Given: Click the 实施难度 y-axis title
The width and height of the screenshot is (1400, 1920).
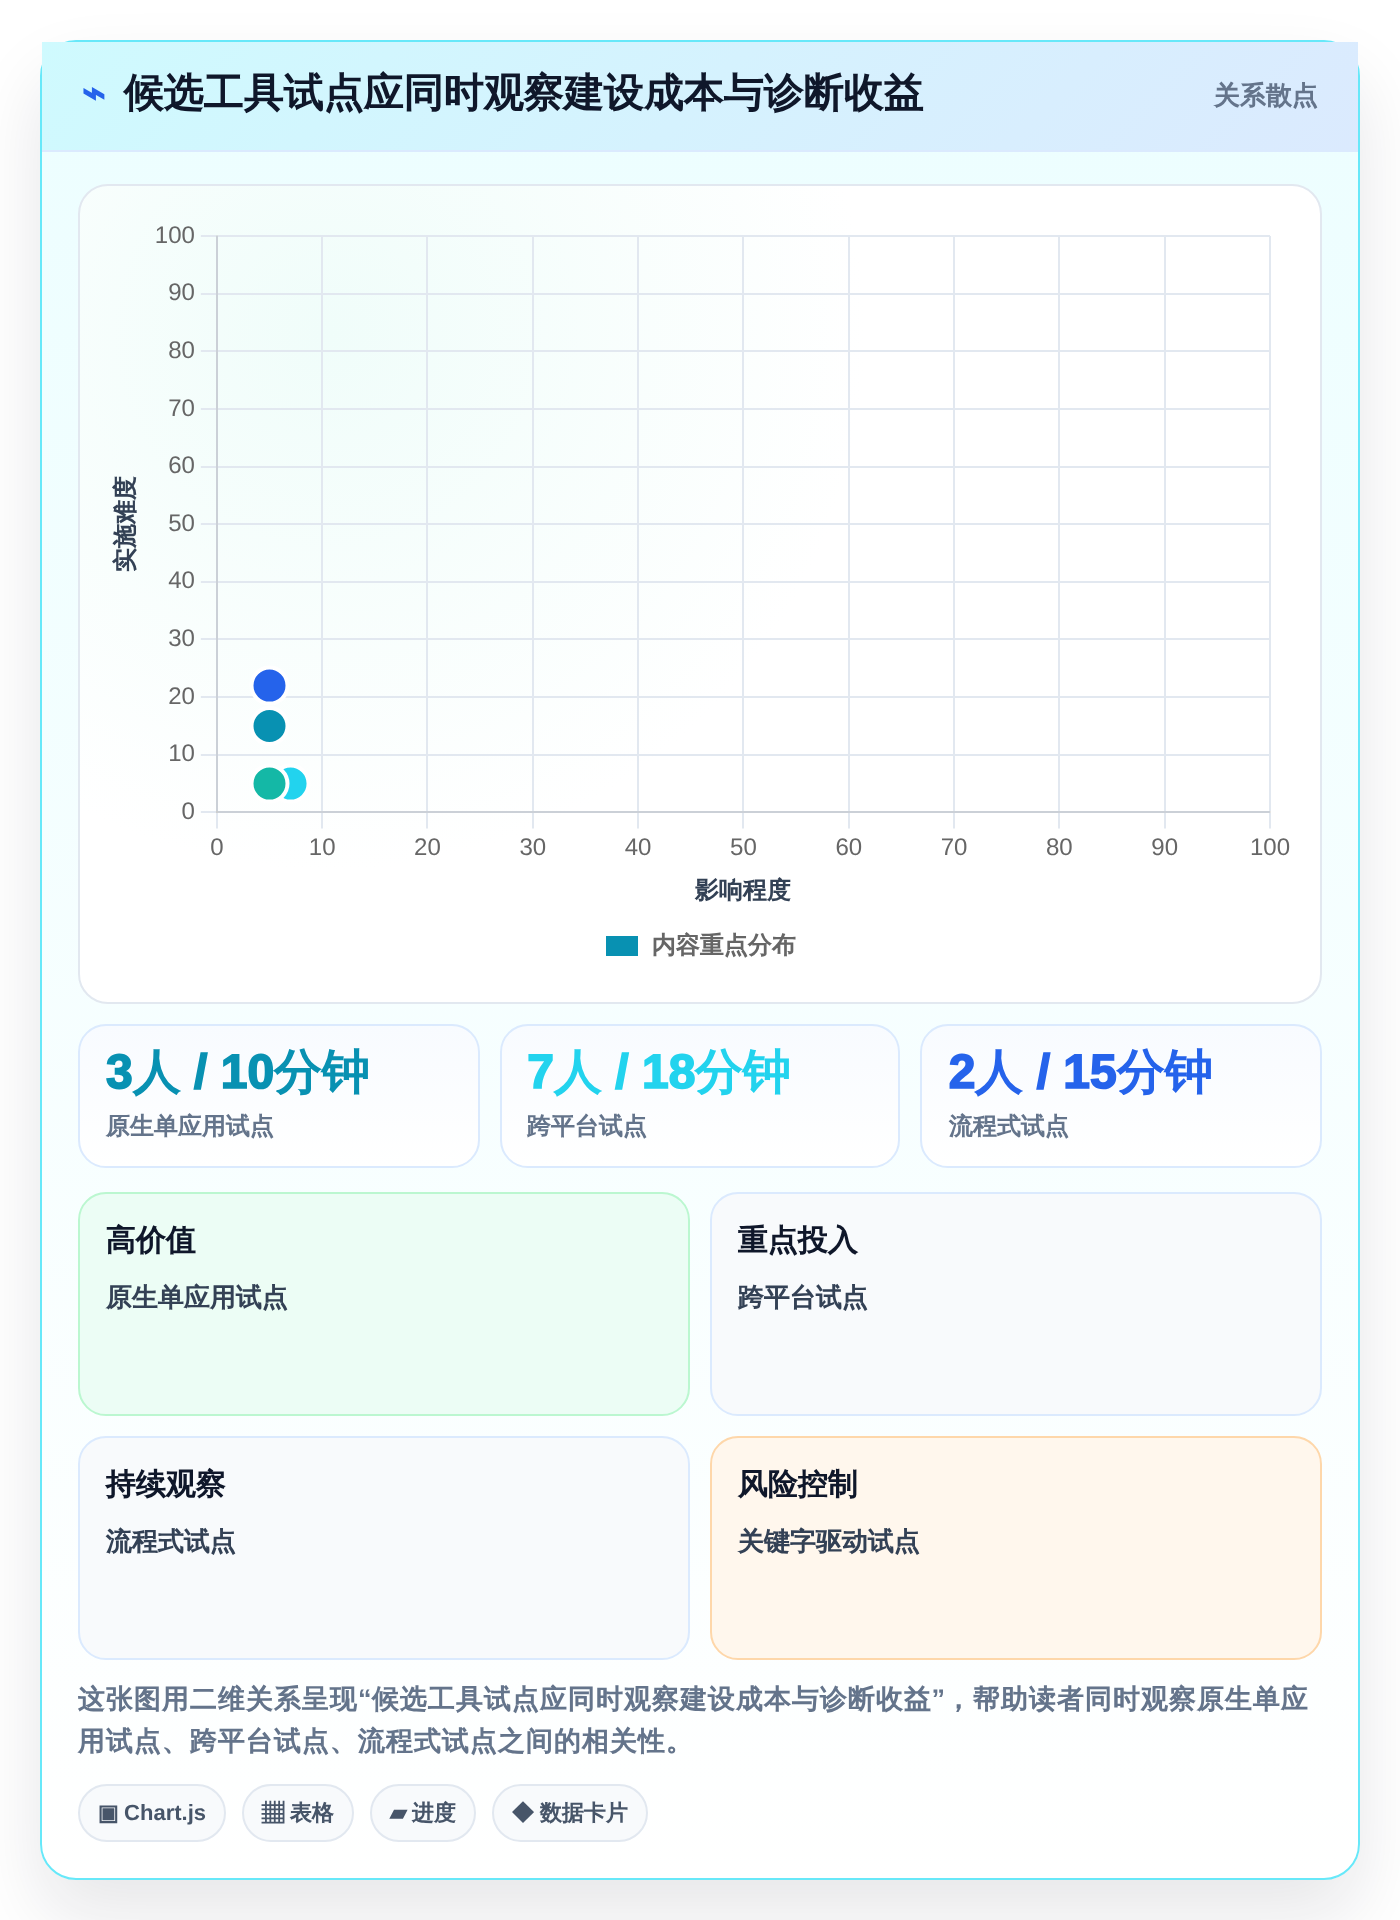Looking at the screenshot, I should [125, 524].
